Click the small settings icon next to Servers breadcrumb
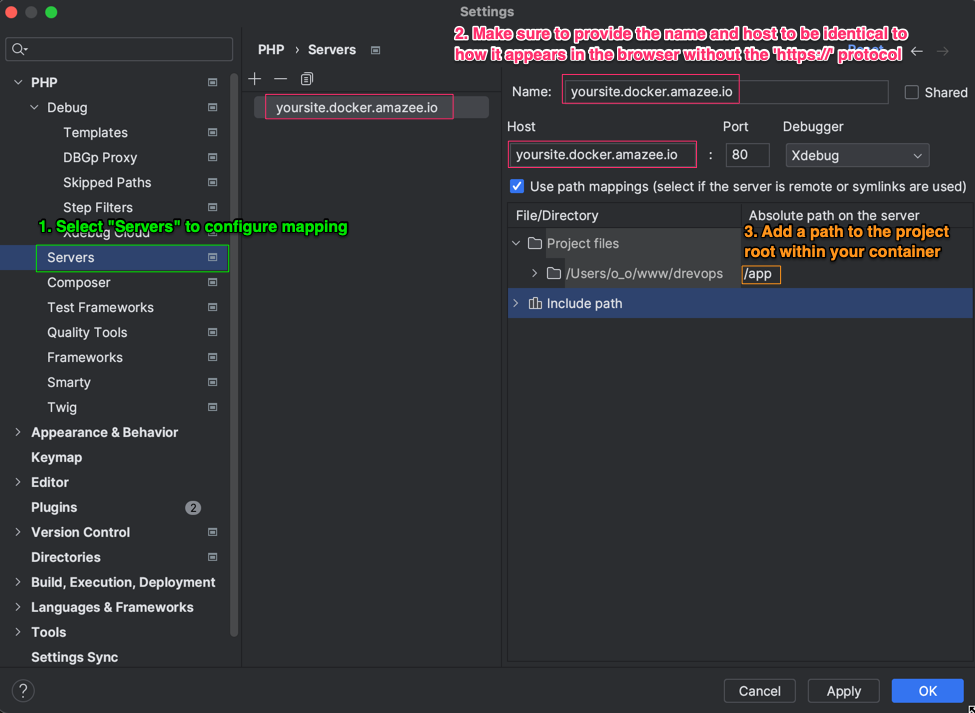This screenshot has width=975, height=713. coord(374,49)
